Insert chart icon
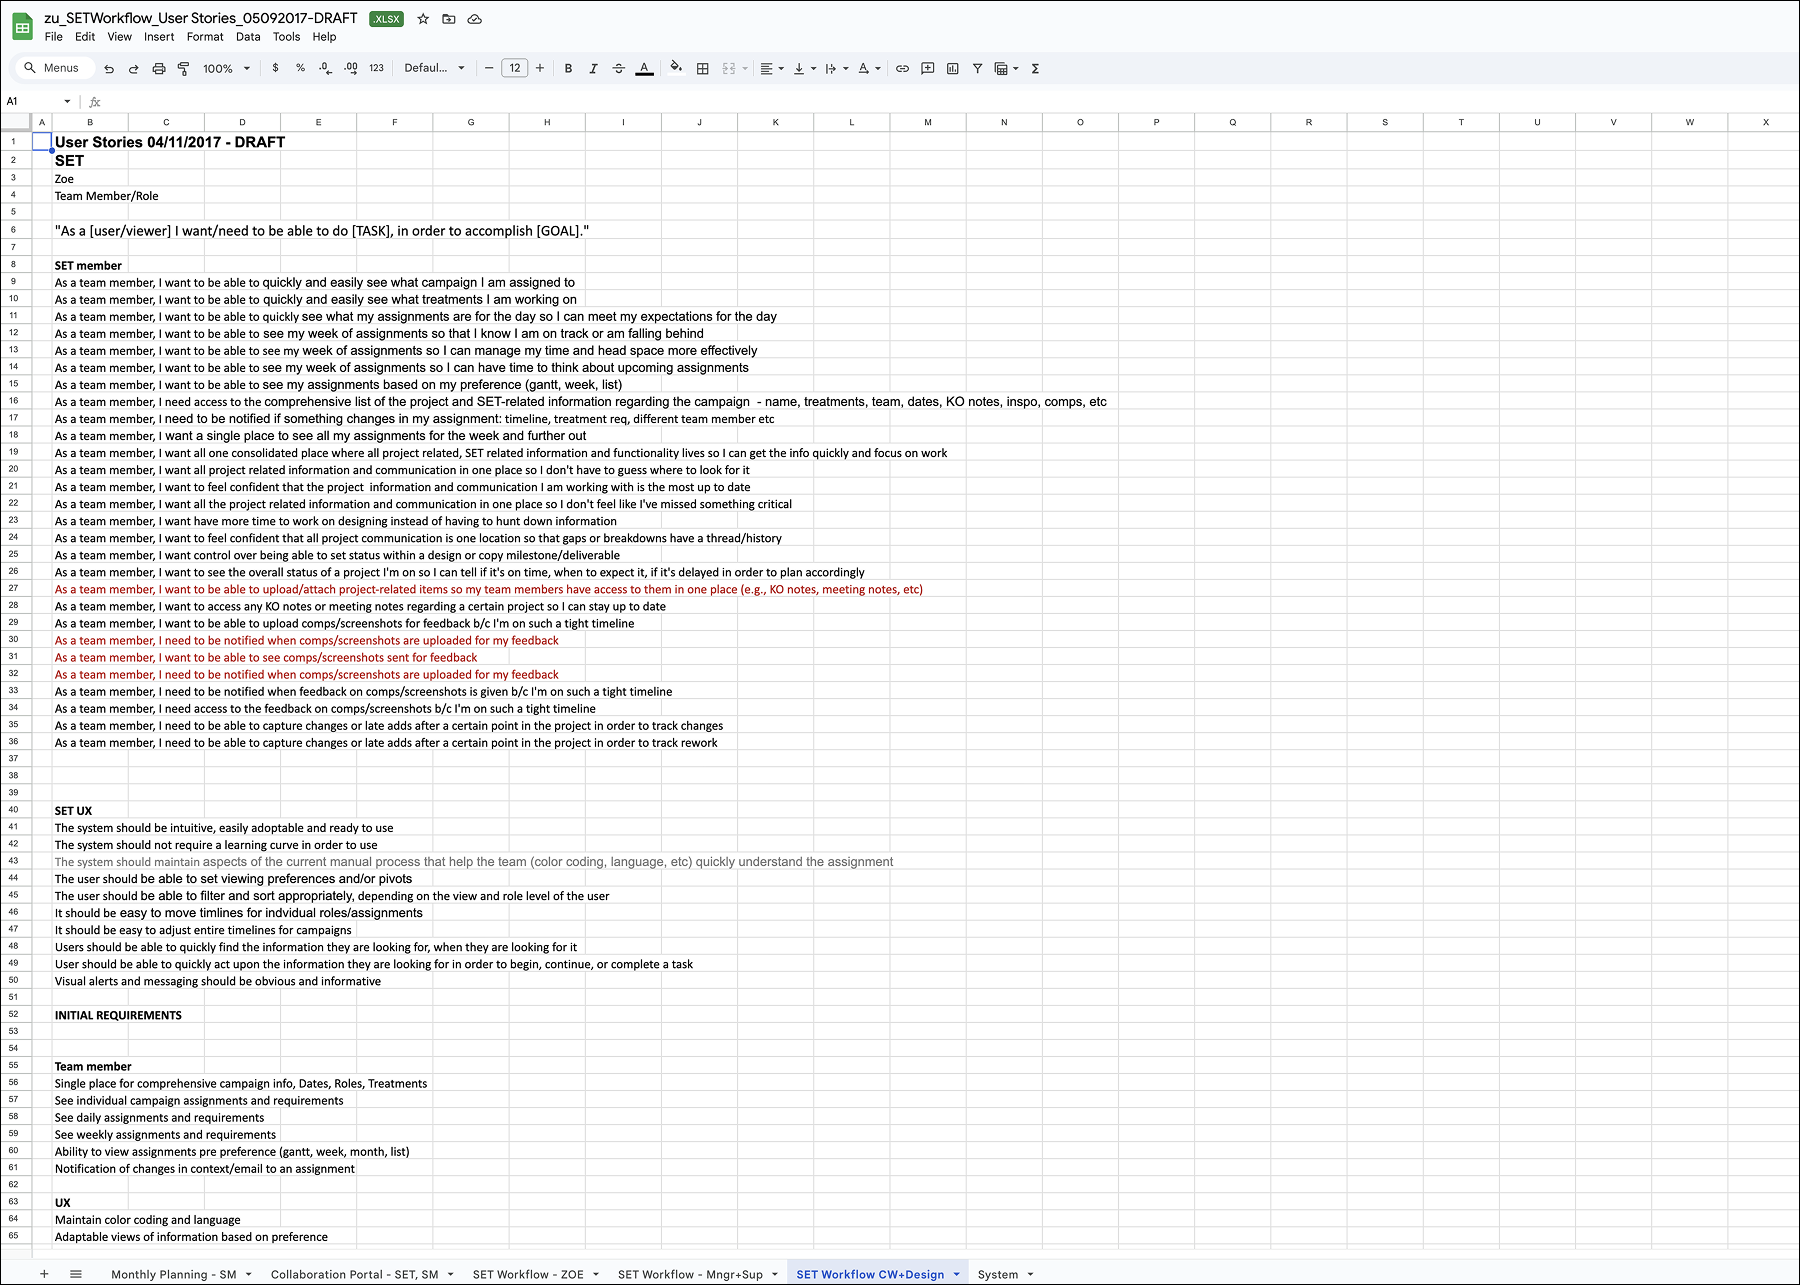 tap(953, 69)
